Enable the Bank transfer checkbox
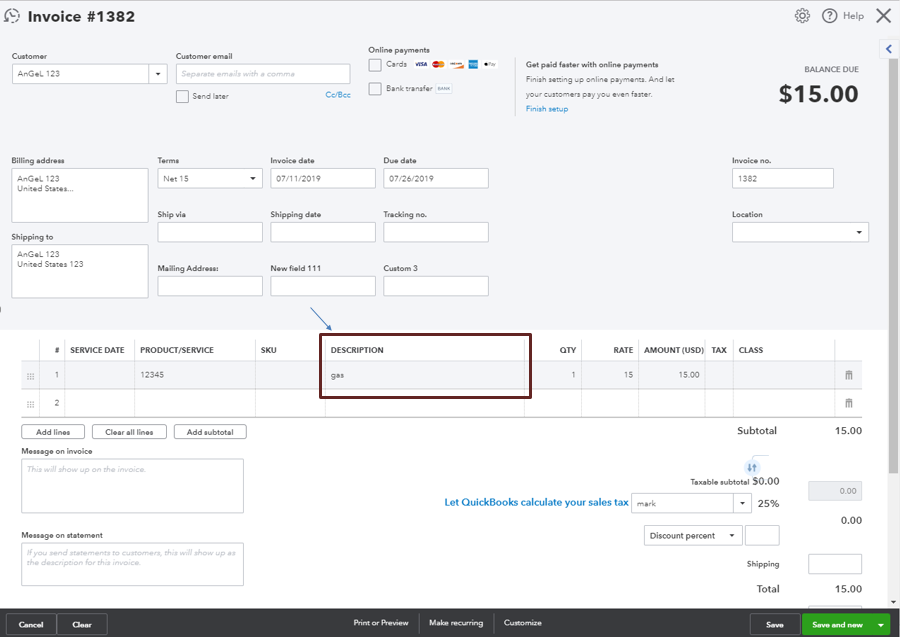The width and height of the screenshot is (900, 637). point(375,88)
